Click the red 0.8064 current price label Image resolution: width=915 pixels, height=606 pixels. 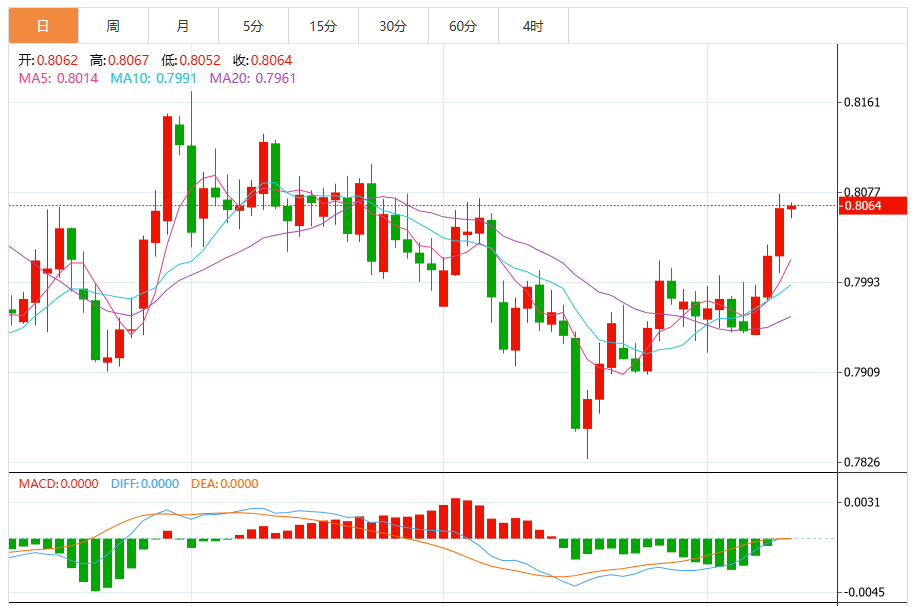[872, 206]
